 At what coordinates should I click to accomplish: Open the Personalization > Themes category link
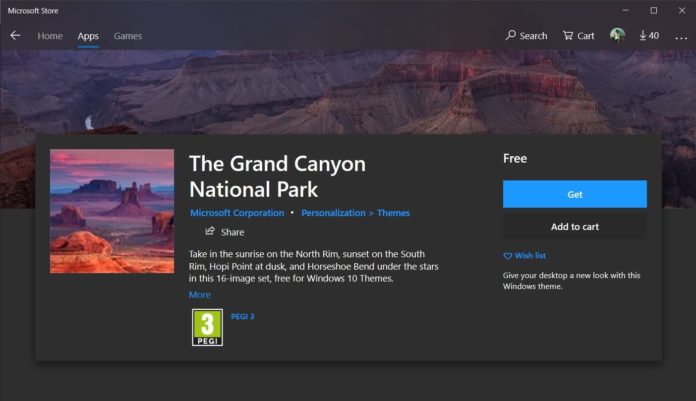tap(355, 213)
